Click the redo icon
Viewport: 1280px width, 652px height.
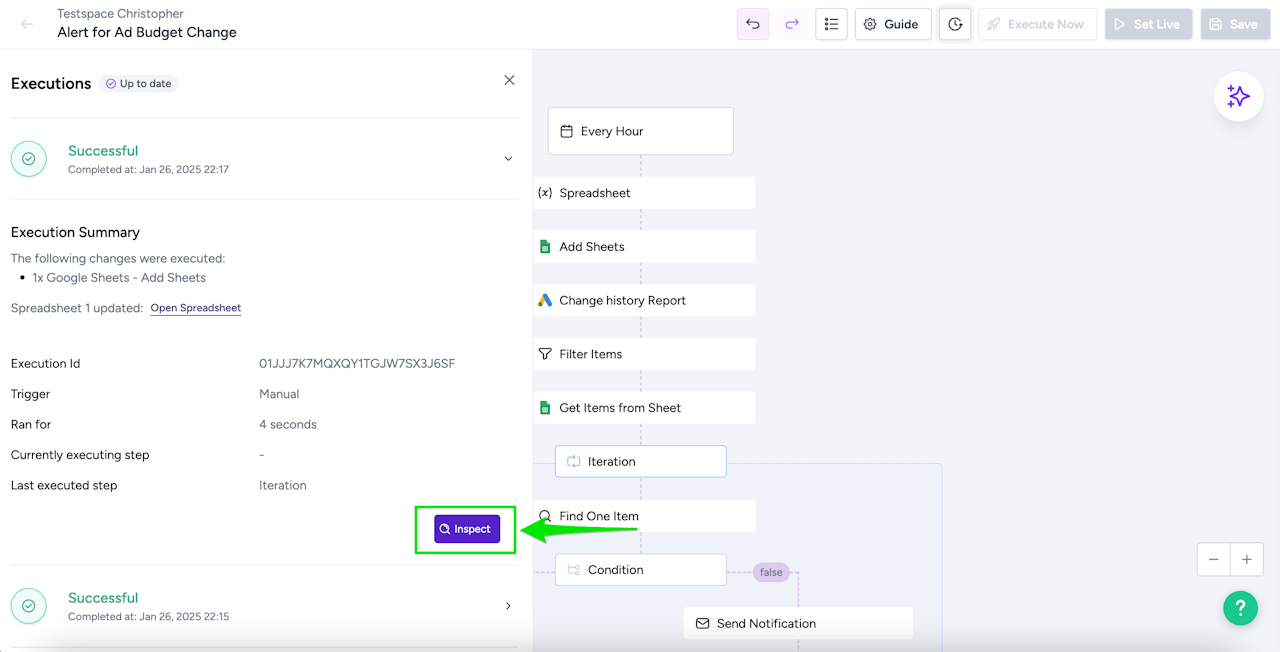[x=792, y=24]
